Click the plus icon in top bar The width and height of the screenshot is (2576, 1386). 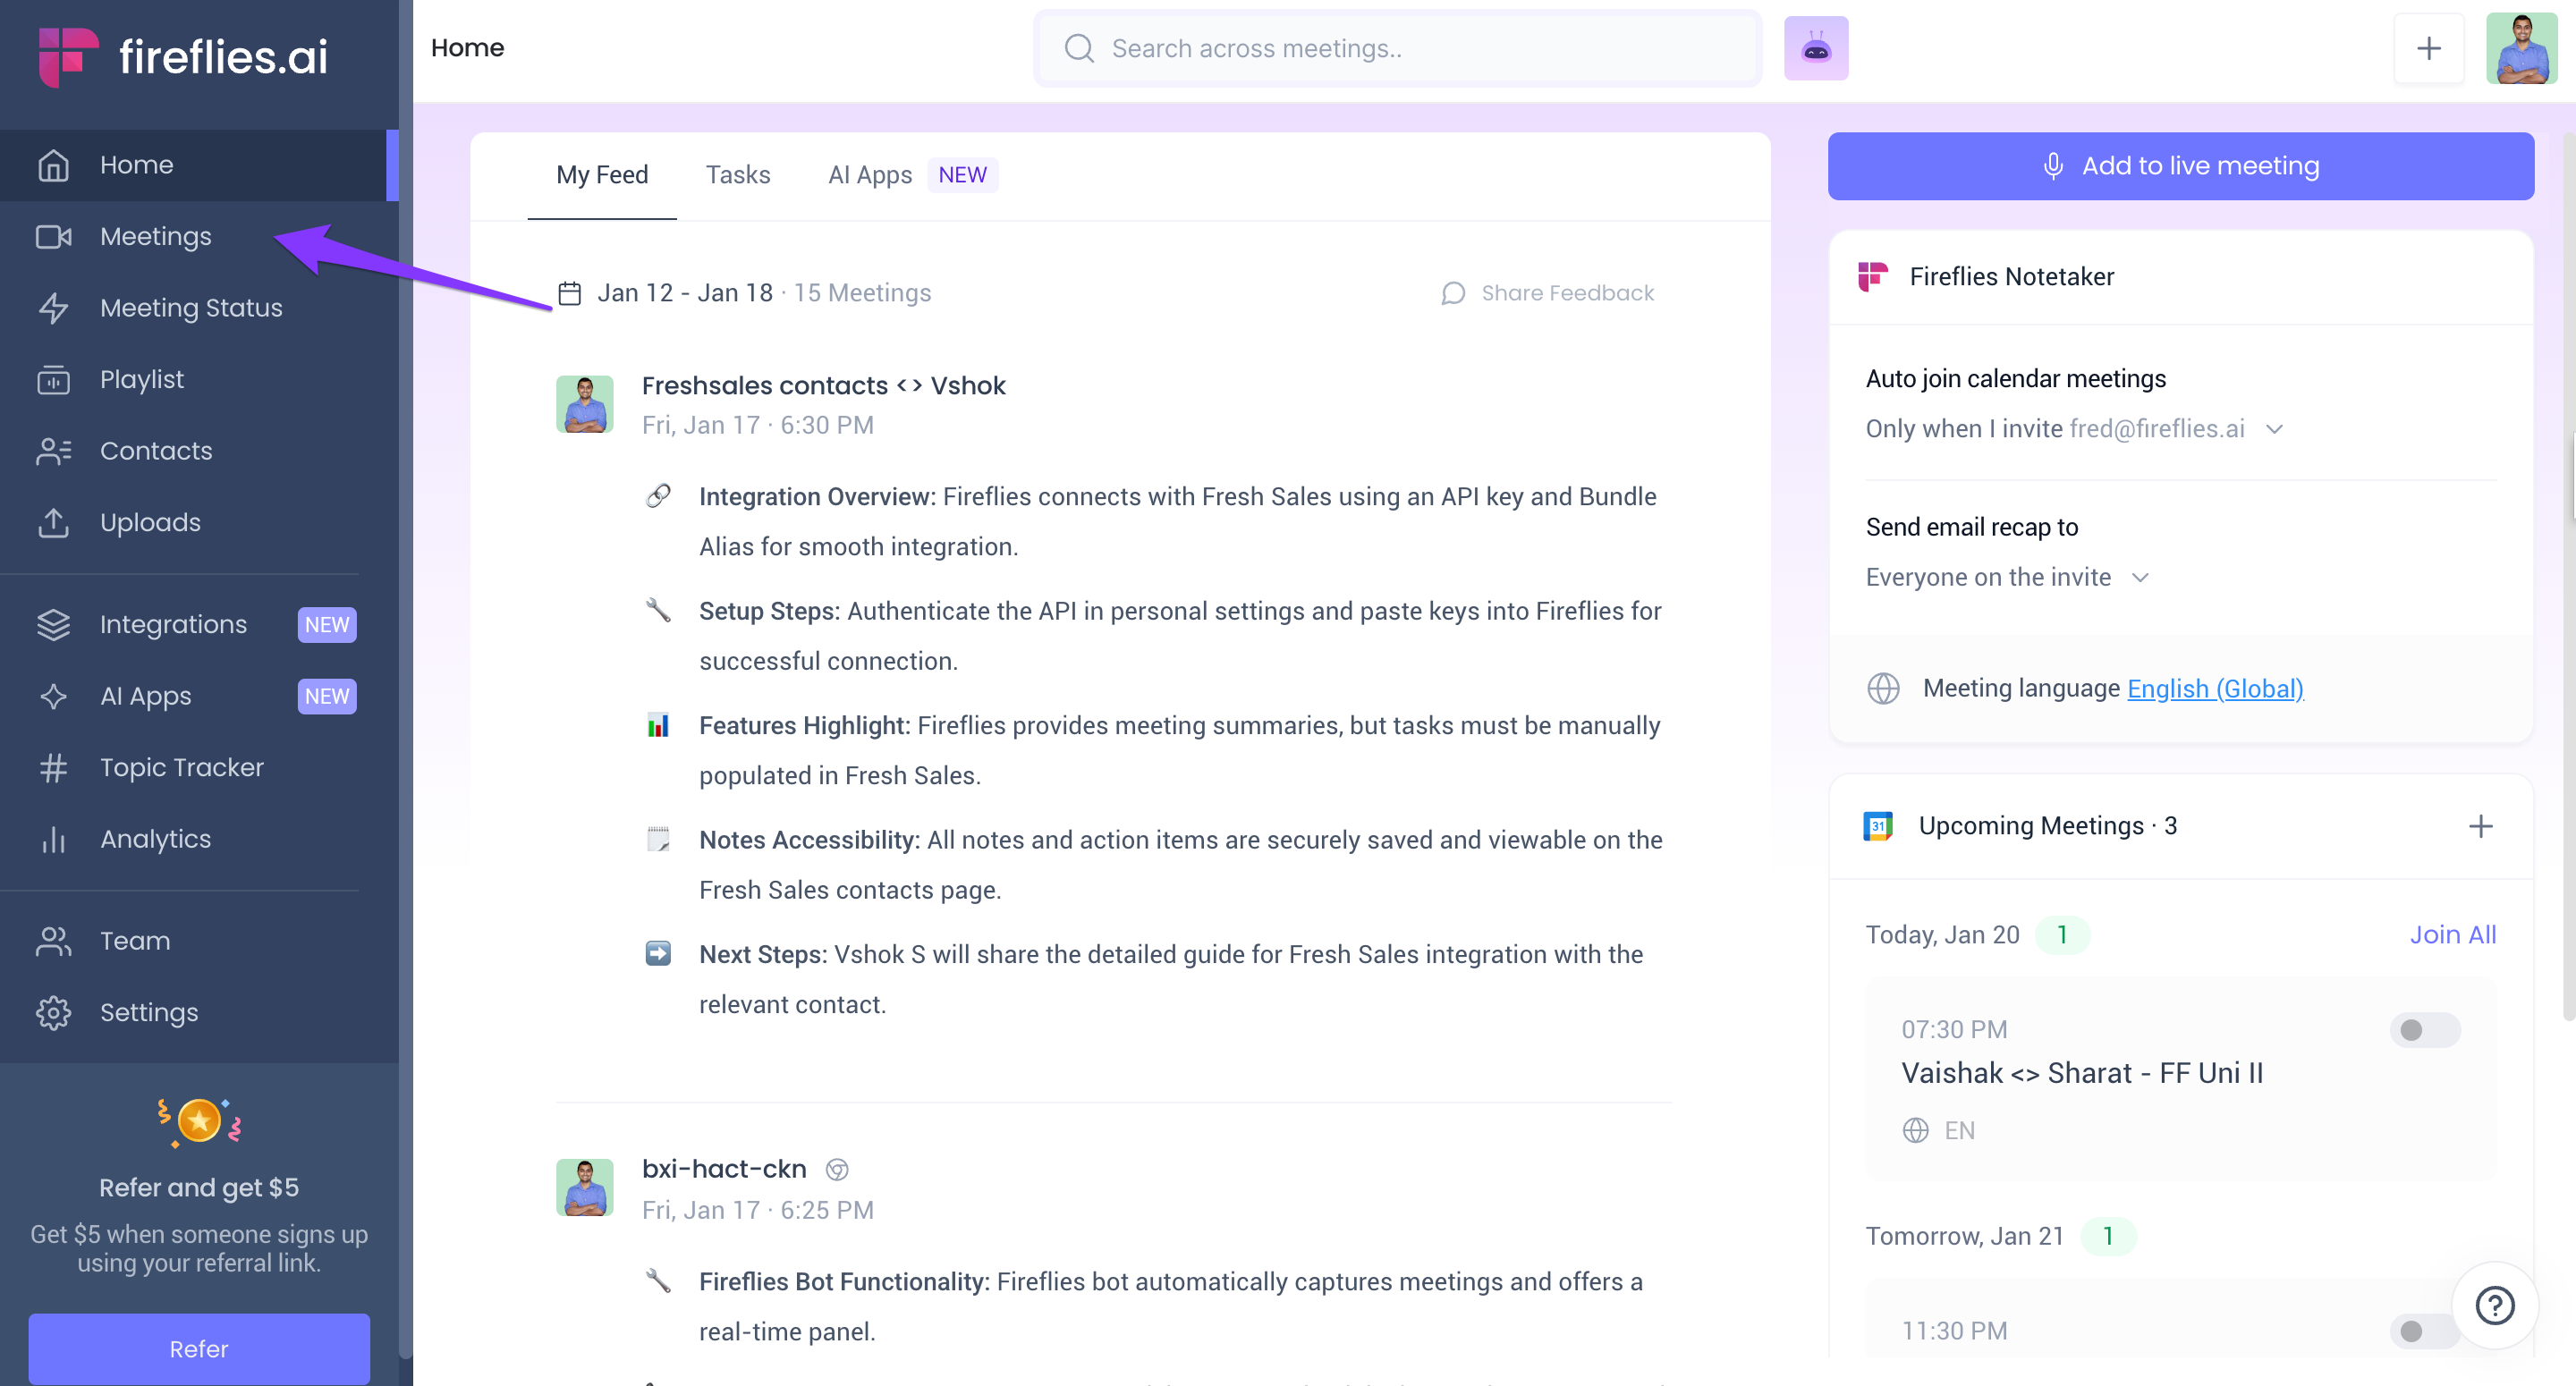click(2428, 48)
